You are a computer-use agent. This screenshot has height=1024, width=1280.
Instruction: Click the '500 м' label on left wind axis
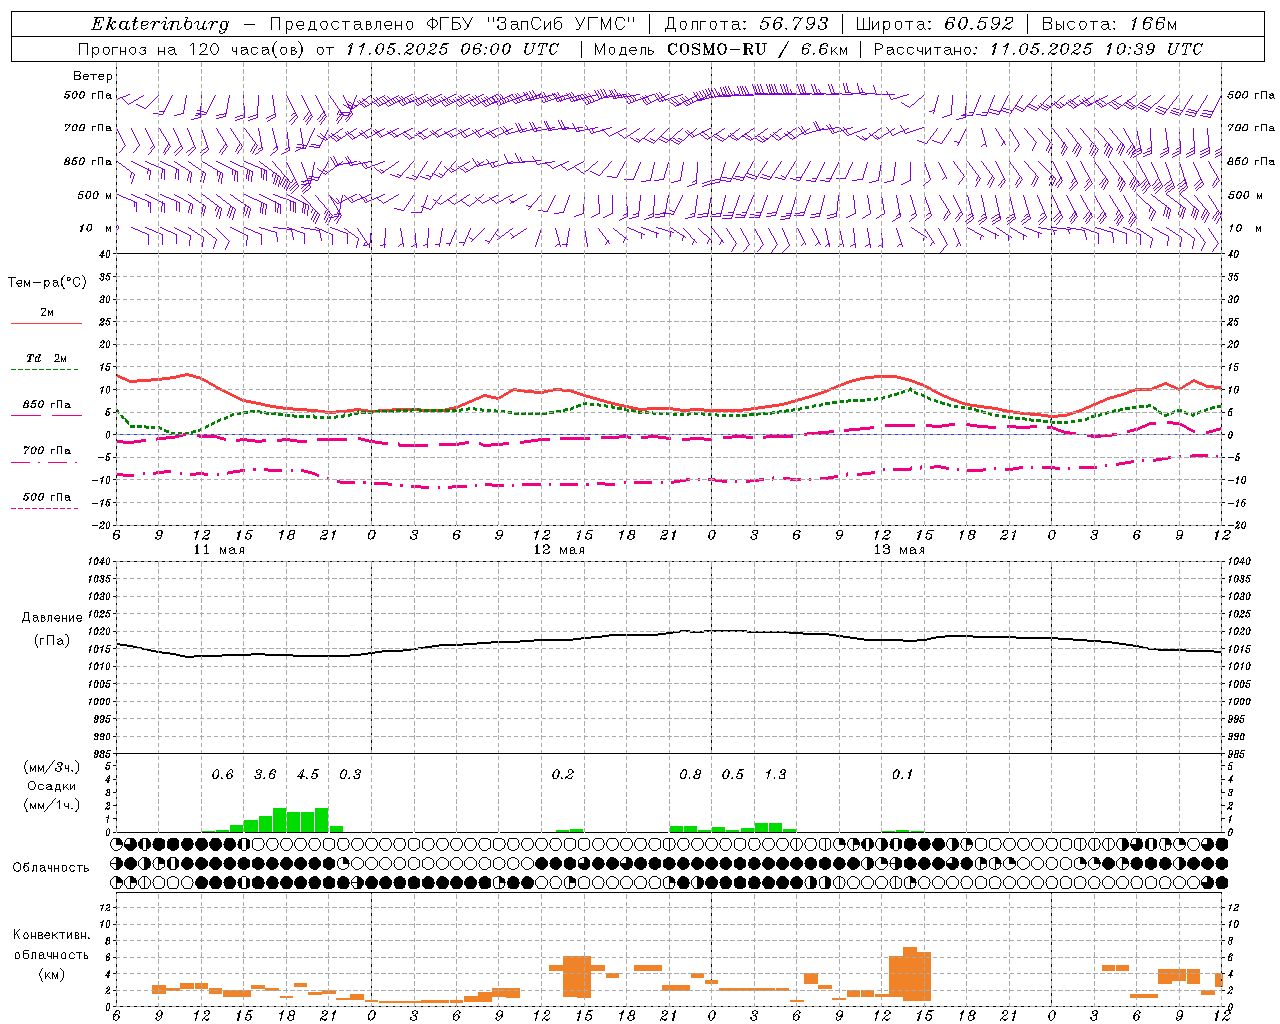click(x=94, y=196)
